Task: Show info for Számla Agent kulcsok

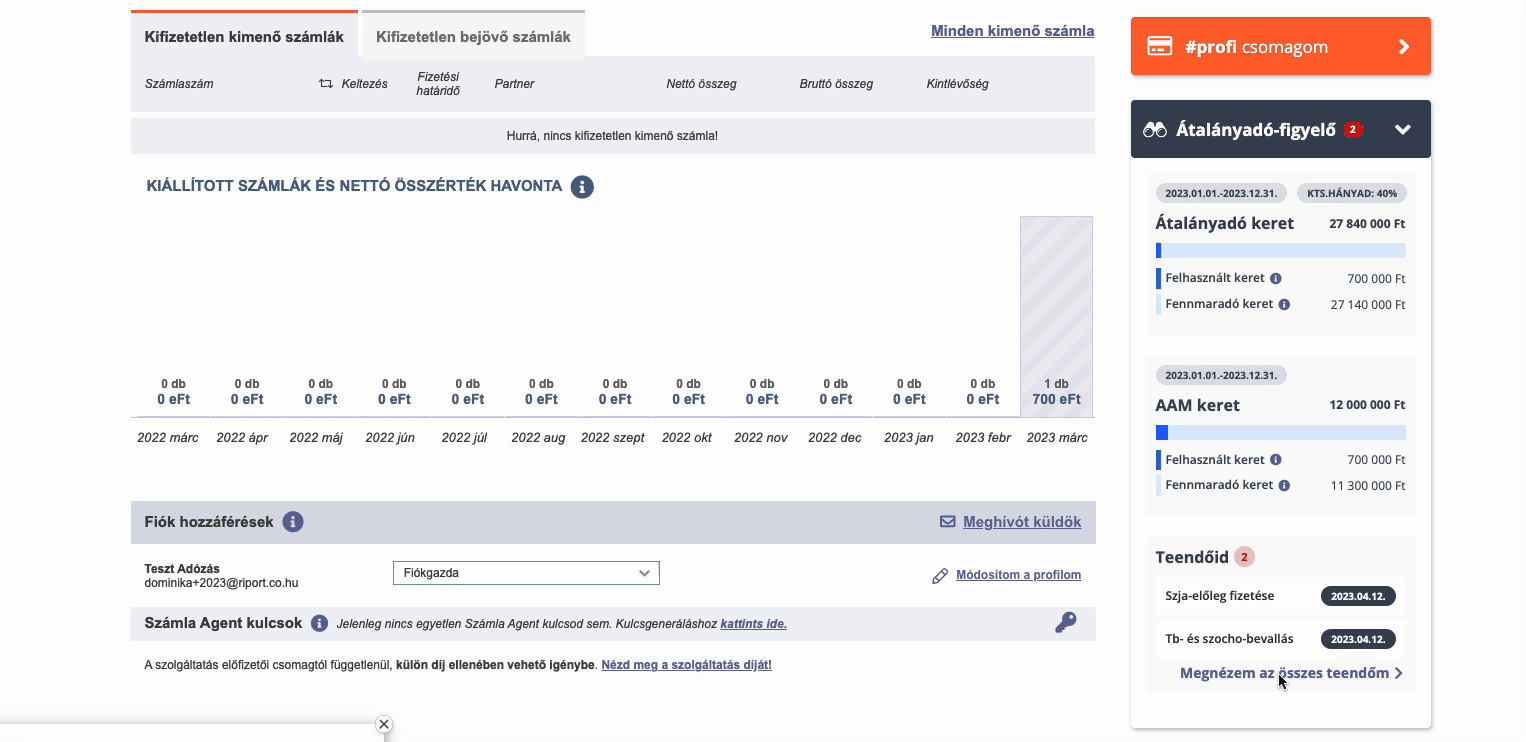Action: (x=319, y=624)
